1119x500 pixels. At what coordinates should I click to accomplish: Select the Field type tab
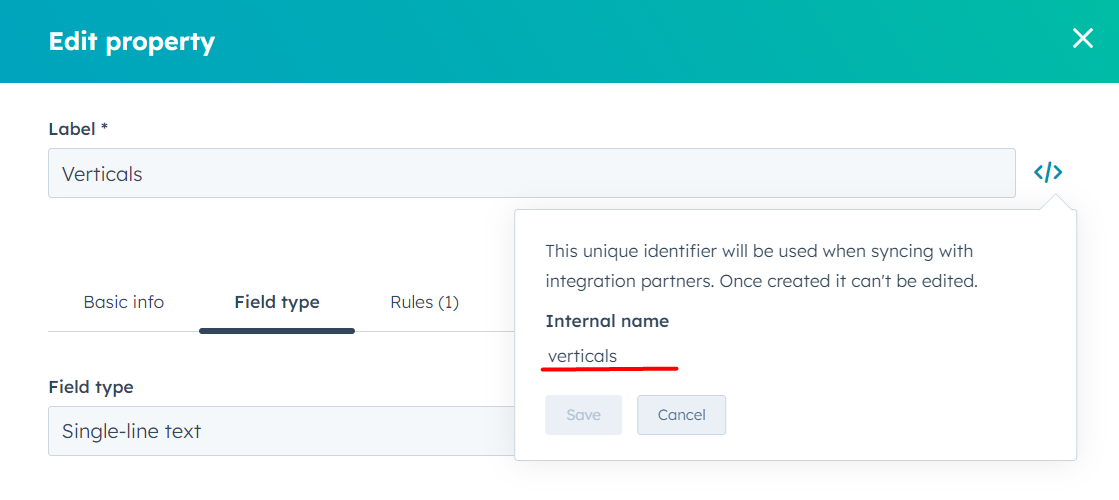pyautogui.click(x=277, y=302)
